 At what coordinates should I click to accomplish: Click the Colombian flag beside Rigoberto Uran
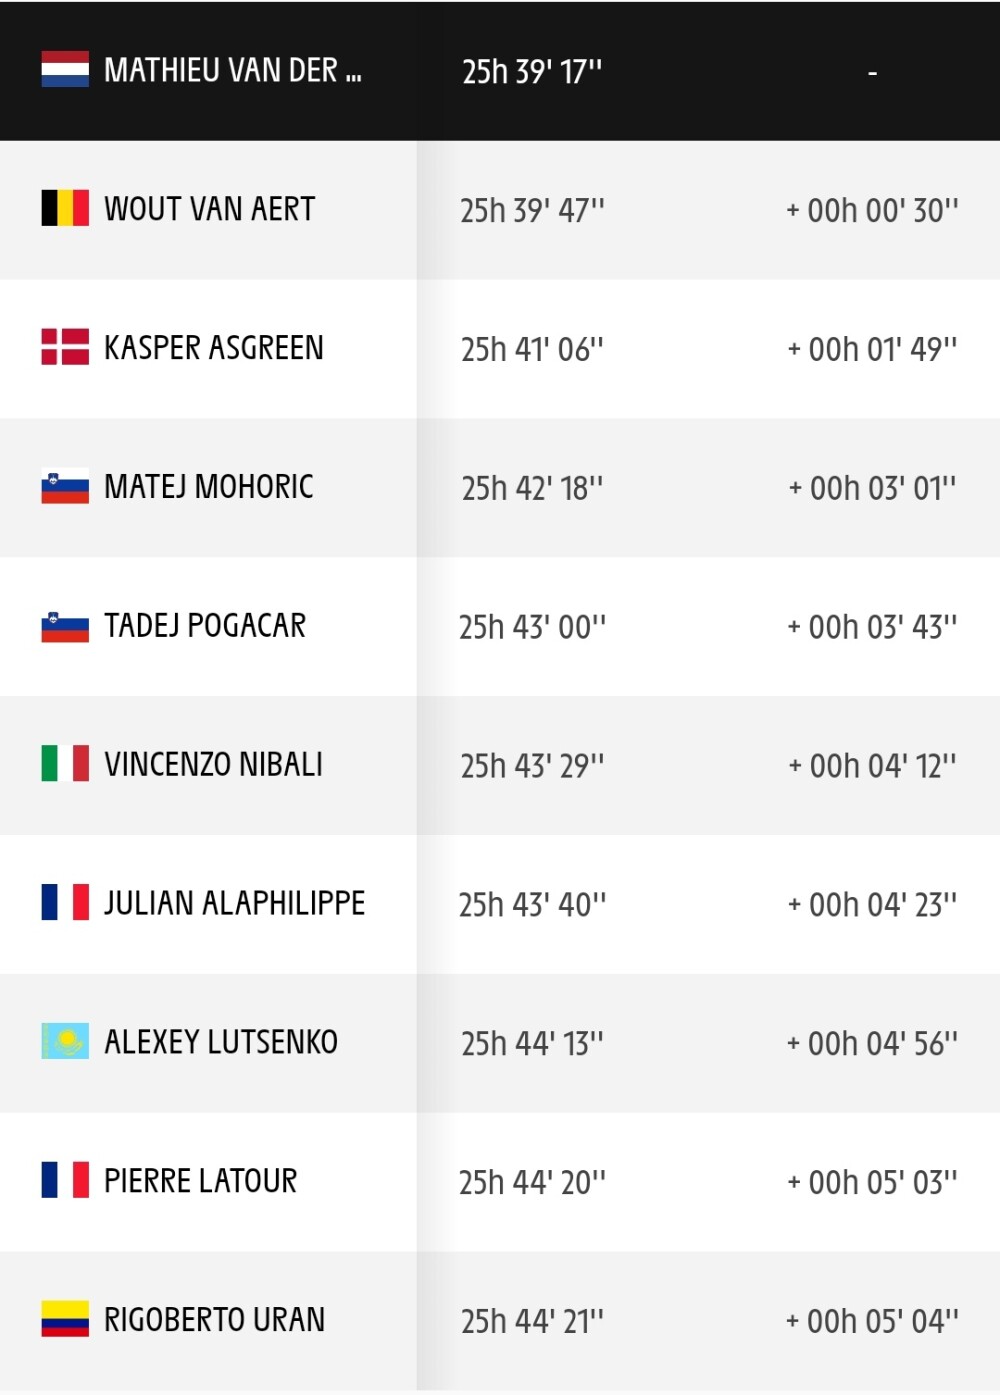(65, 1319)
